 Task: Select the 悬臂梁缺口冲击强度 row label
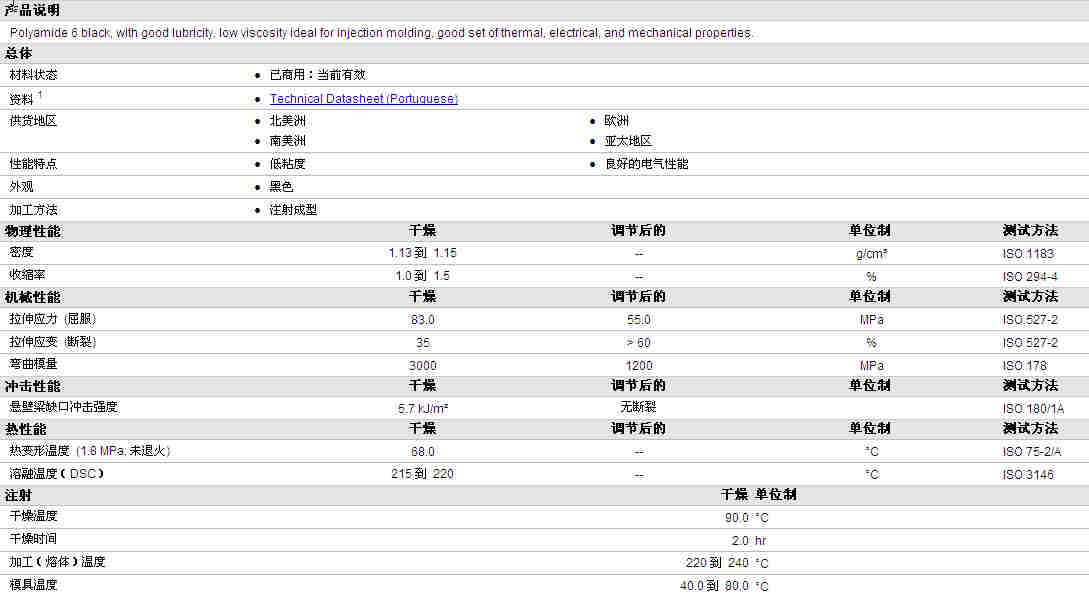63,407
